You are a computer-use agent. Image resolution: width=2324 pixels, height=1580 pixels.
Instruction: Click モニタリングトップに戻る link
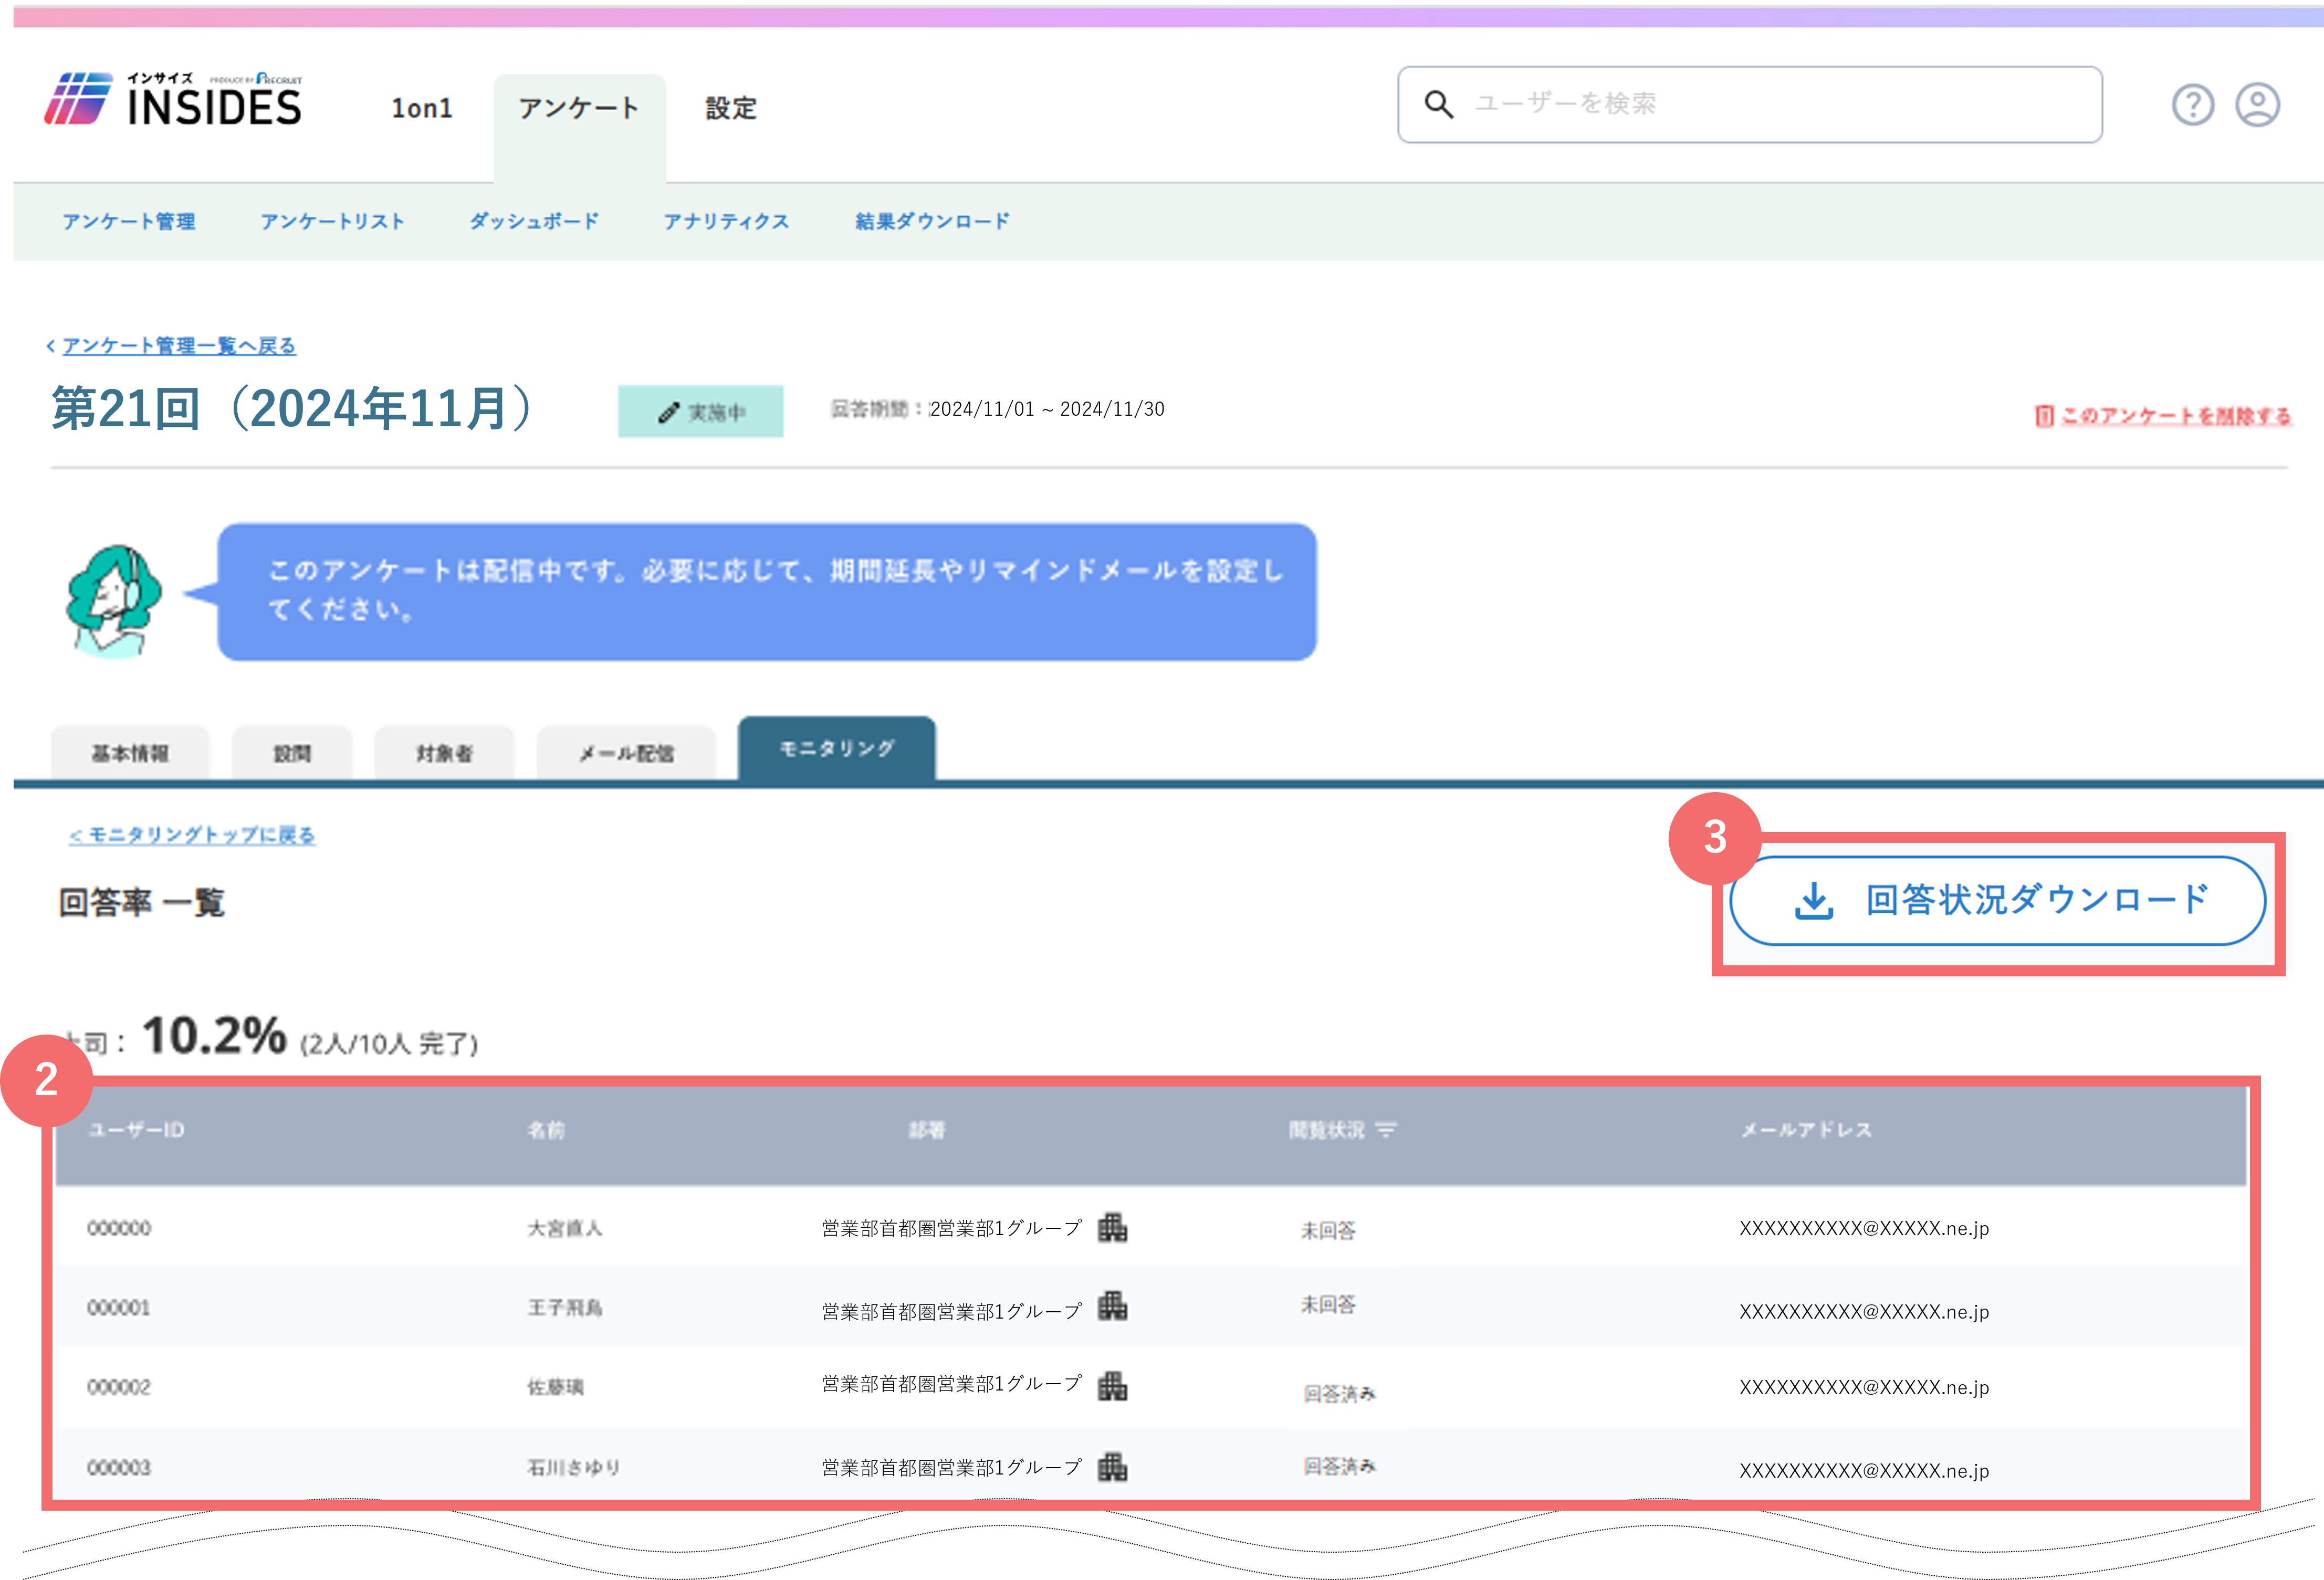coord(192,835)
